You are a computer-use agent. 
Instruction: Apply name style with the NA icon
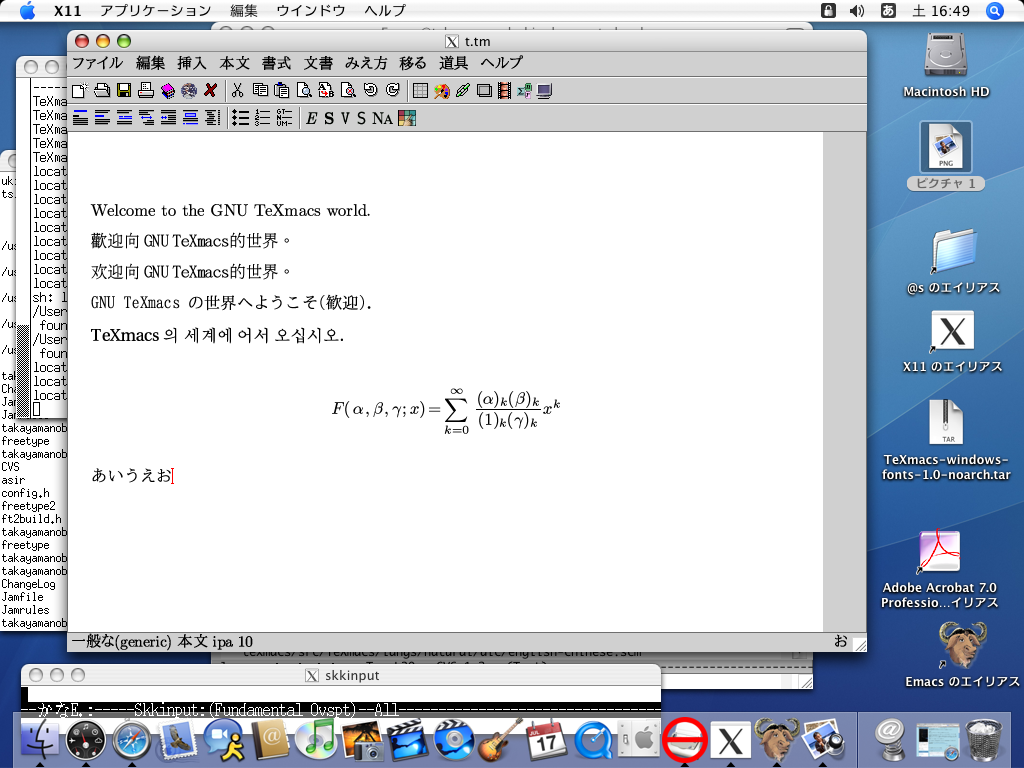click(x=383, y=118)
